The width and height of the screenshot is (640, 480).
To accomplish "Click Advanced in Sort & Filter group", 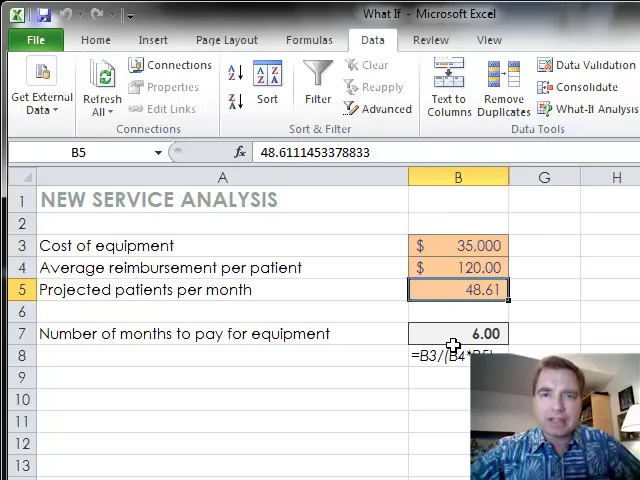I will point(378,109).
